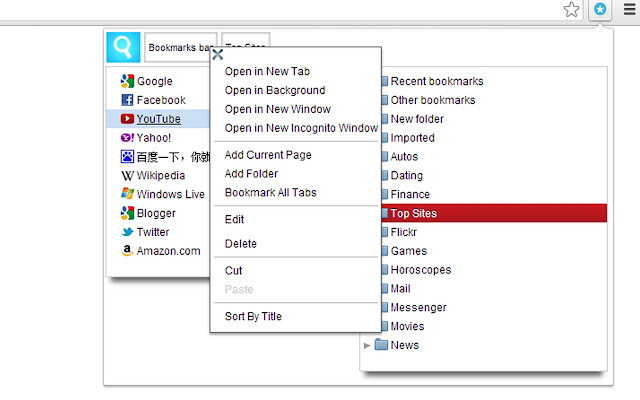Click the Twitter bird favicon
The height and width of the screenshot is (400, 640).
[x=127, y=232]
